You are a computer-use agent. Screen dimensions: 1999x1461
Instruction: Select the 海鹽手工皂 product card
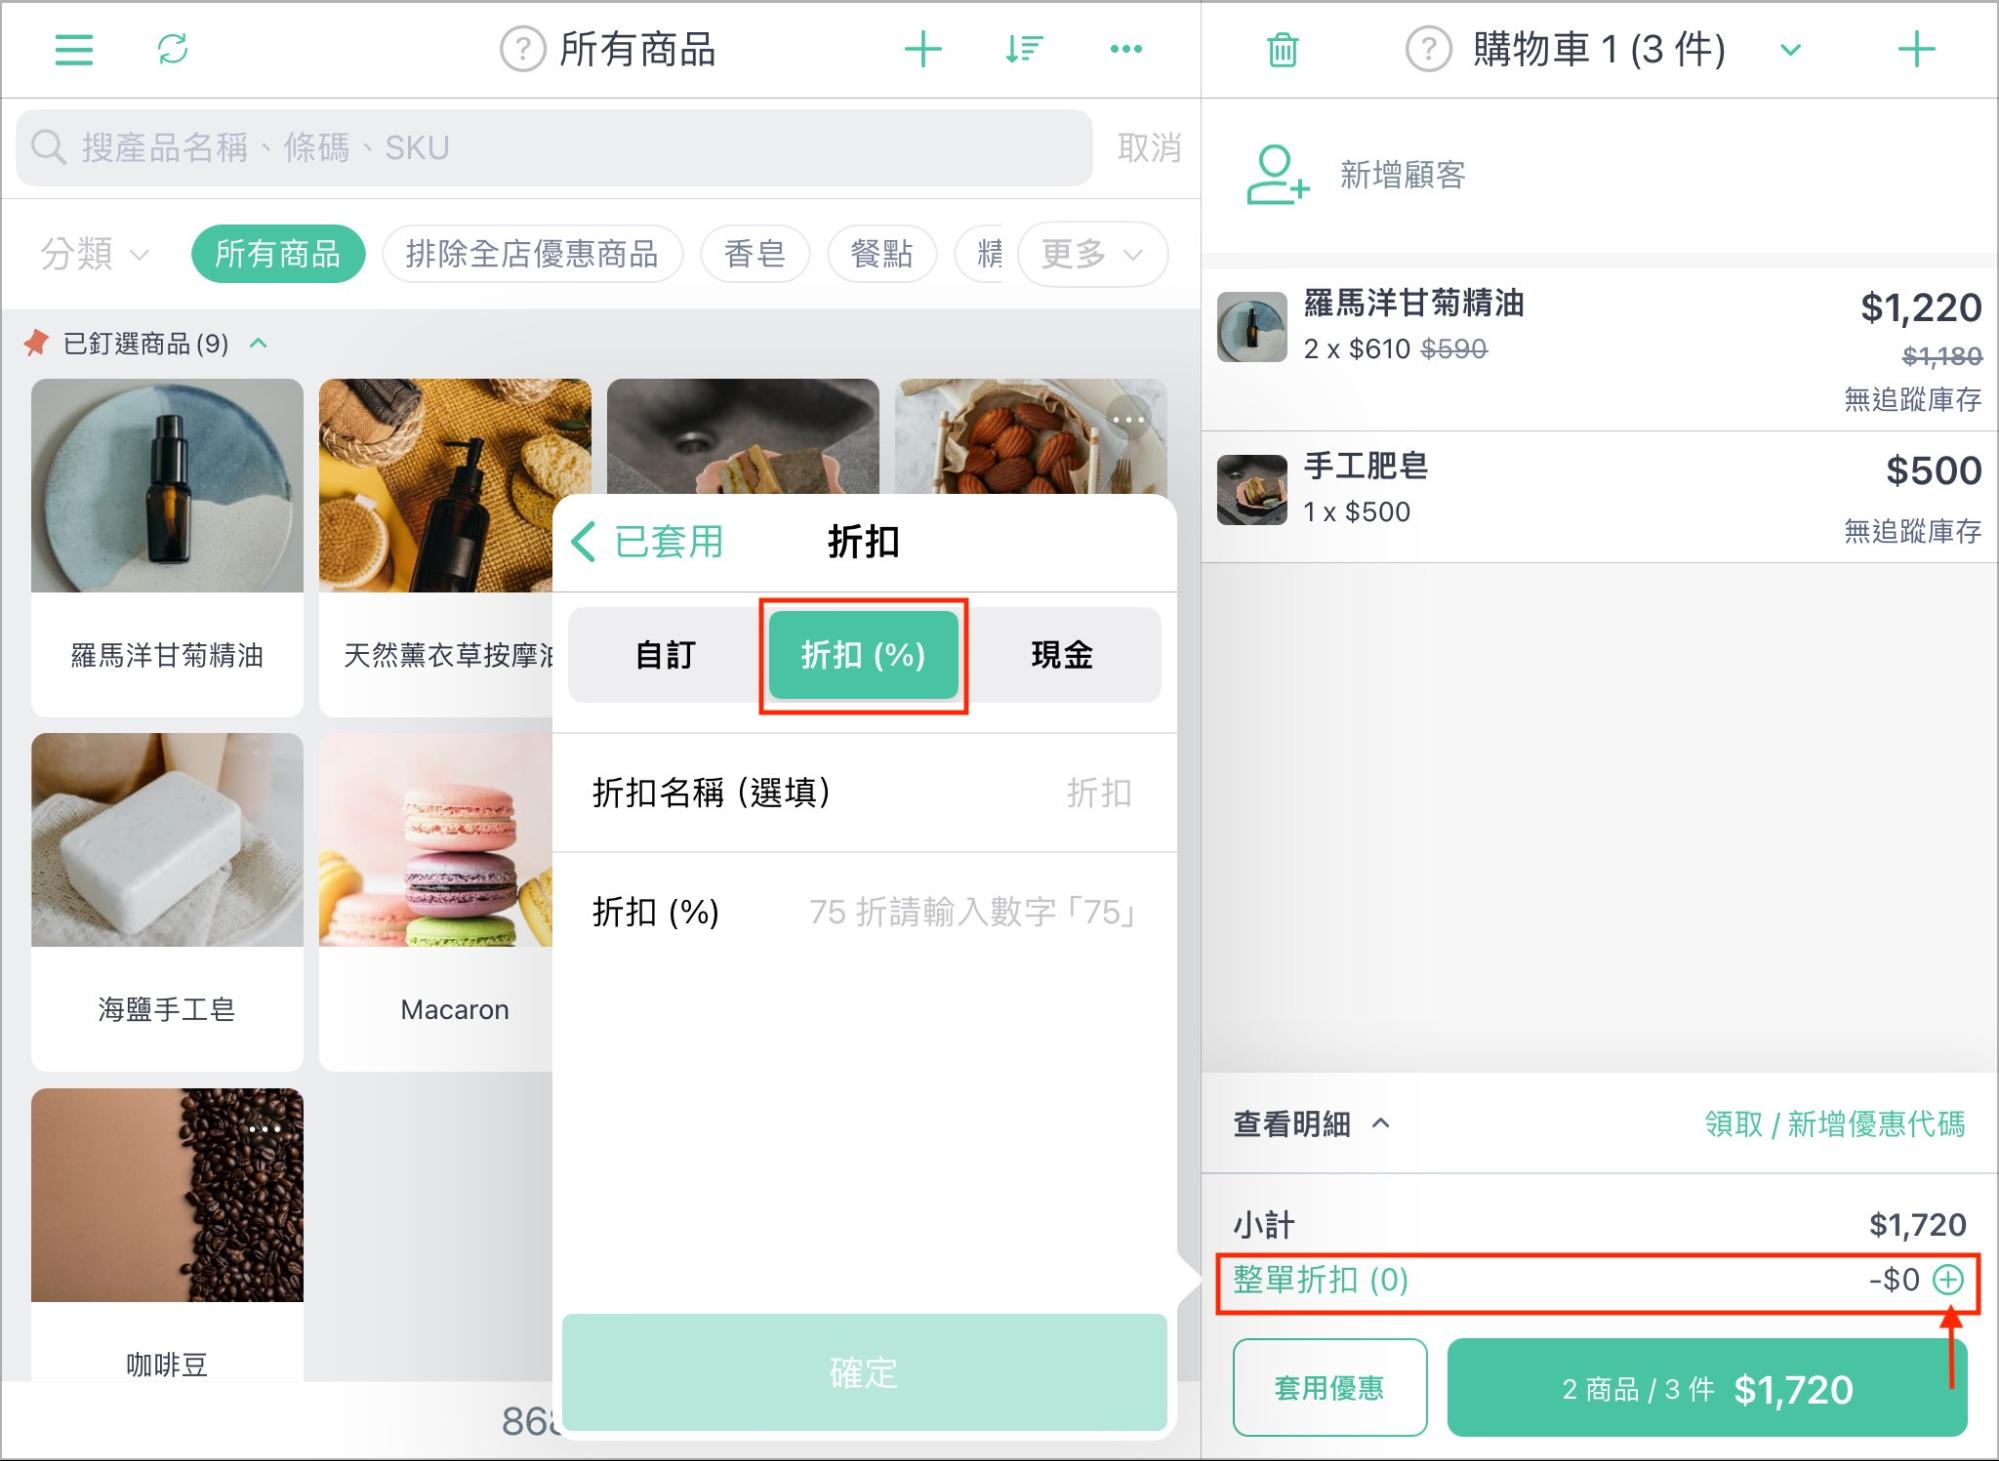167,901
